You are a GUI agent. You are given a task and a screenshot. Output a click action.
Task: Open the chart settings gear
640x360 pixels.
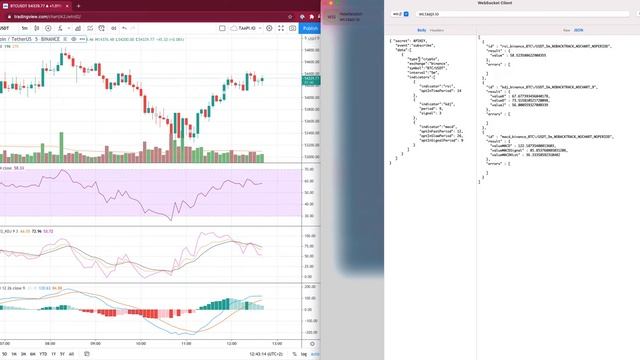click(x=269, y=28)
